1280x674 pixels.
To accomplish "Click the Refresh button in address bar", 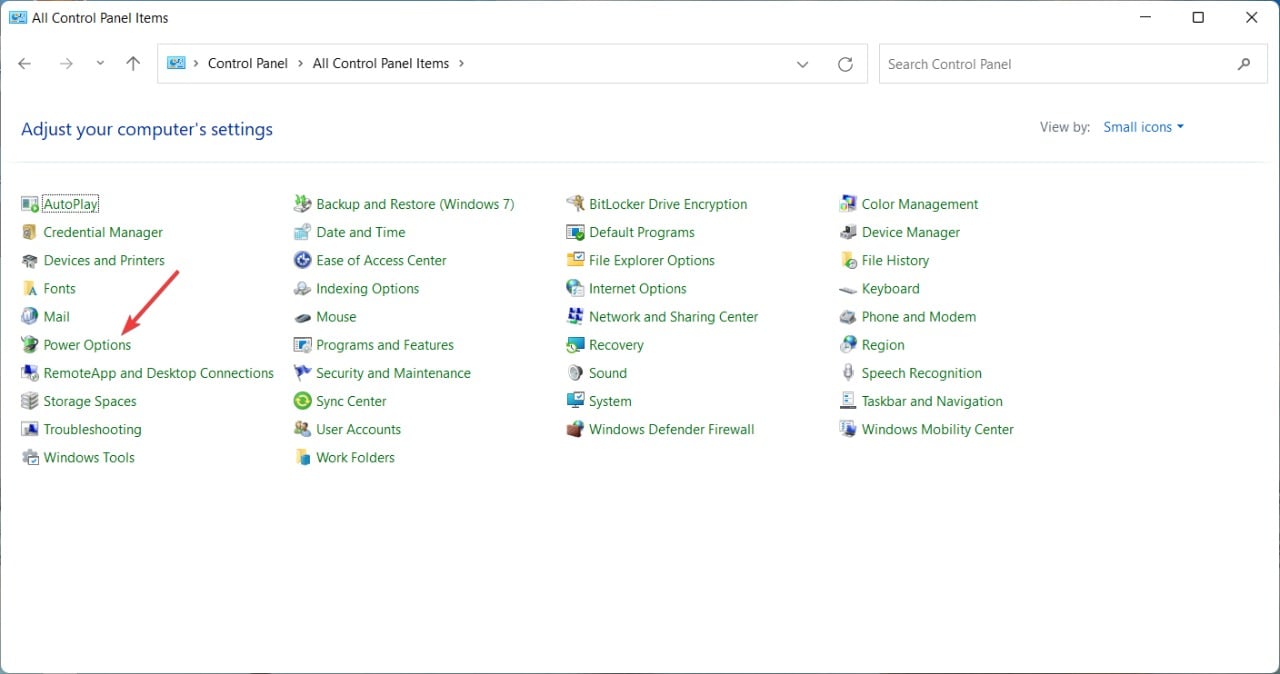I will [x=845, y=64].
